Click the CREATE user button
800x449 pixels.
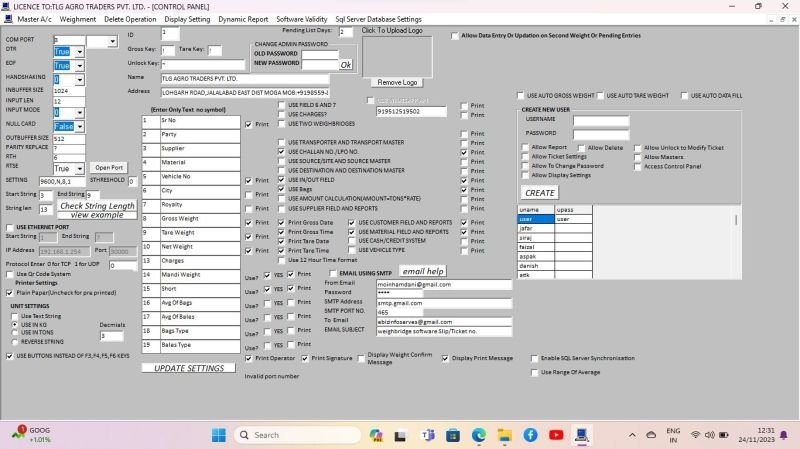coord(540,193)
